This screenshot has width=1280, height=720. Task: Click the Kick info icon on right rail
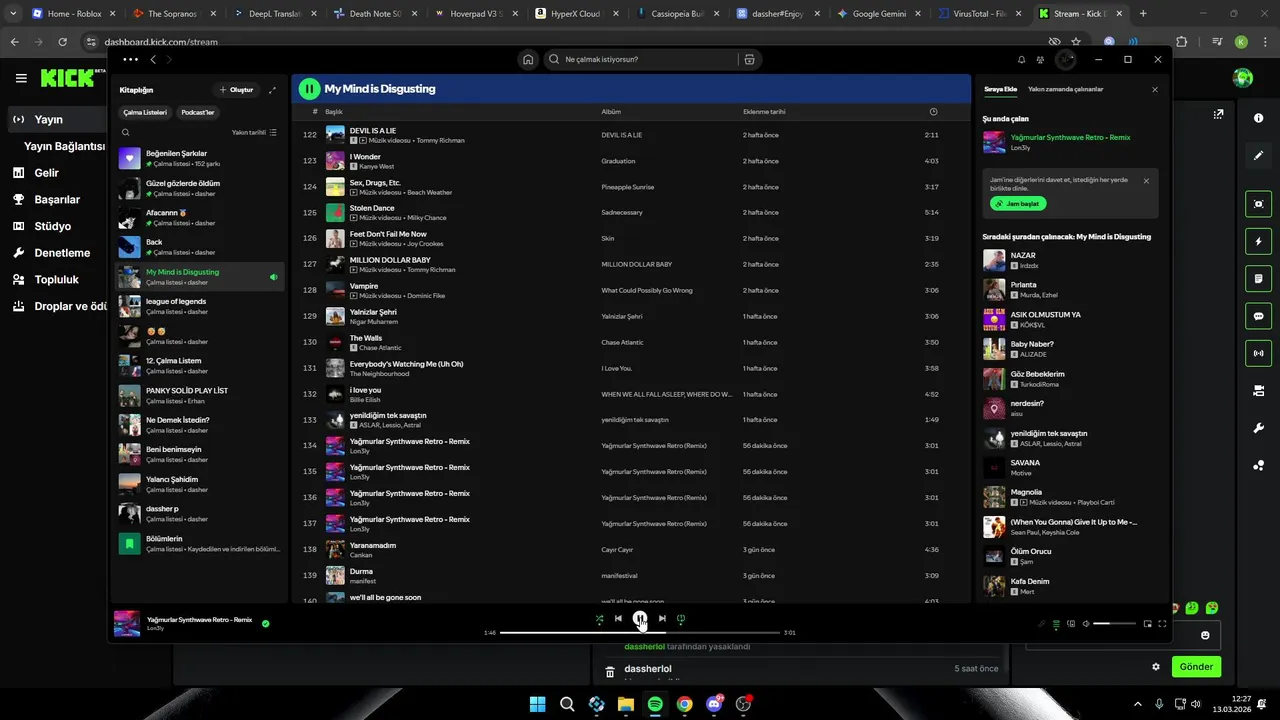click(x=1258, y=118)
